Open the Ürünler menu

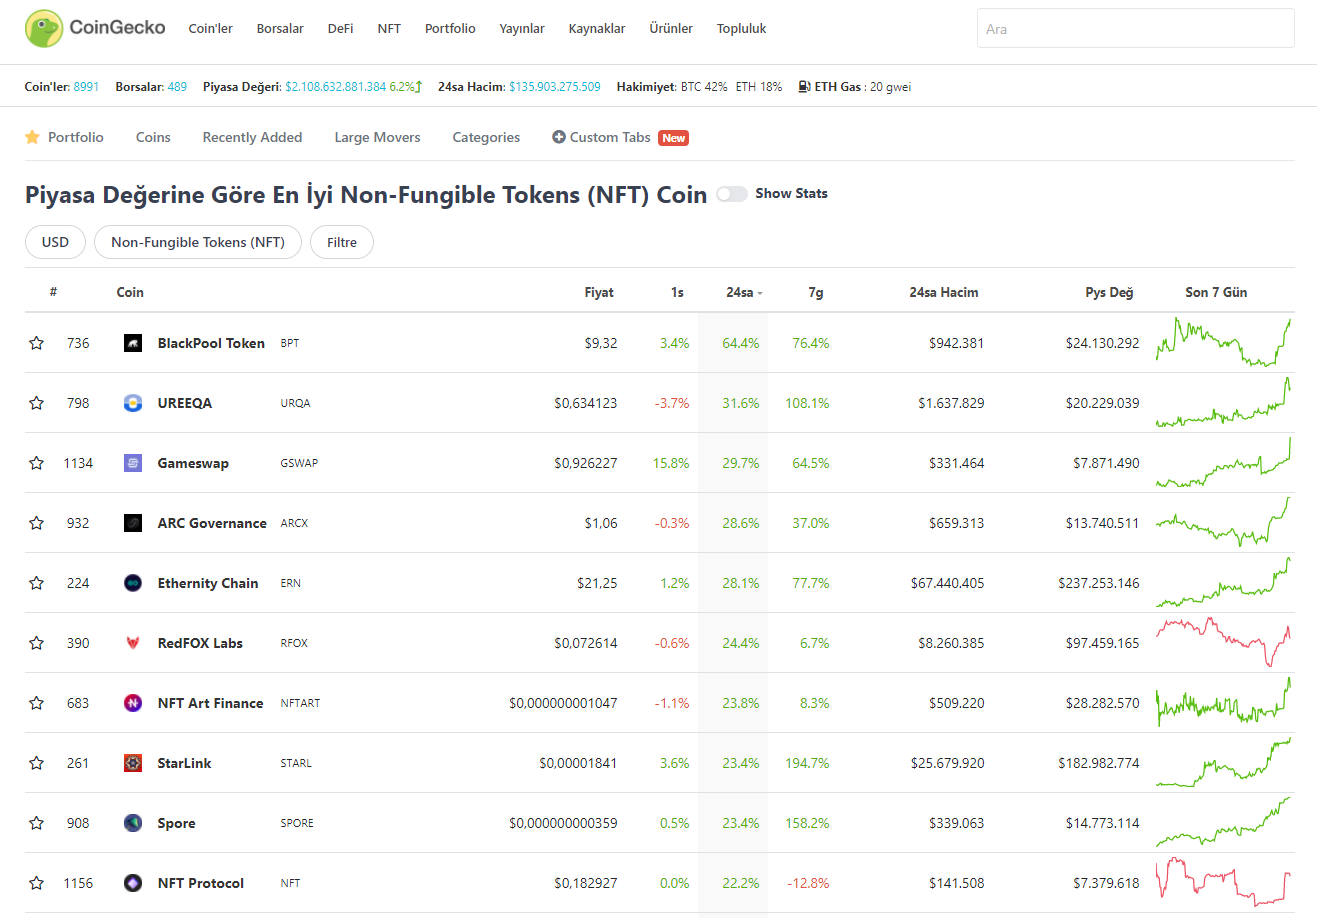click(671, 29)
